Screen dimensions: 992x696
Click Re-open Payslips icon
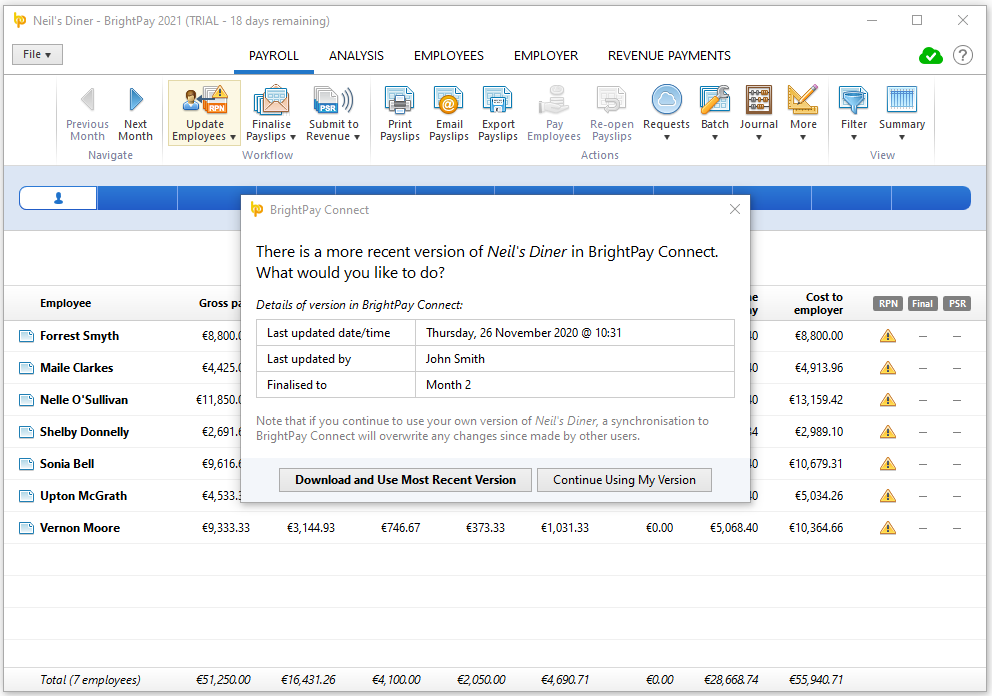(612, 113)
